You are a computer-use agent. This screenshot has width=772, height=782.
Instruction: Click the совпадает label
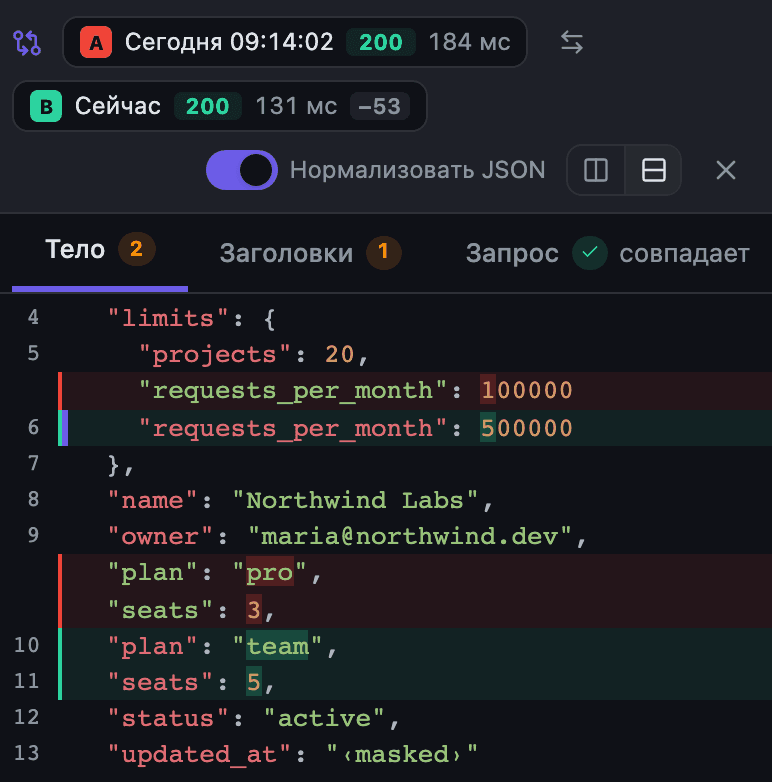point(684,253)
